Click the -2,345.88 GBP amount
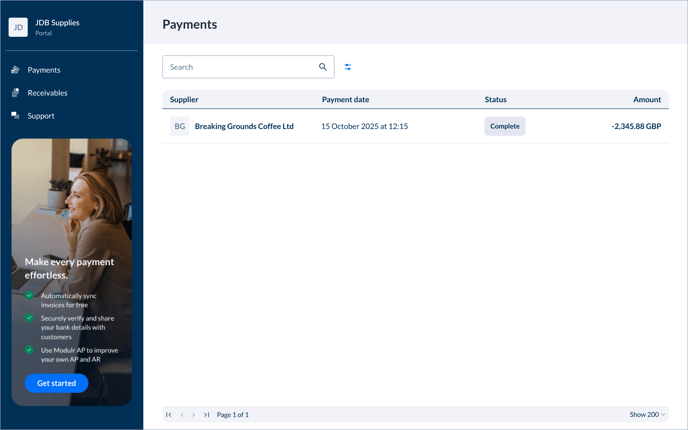688x430 pixels. 636,126
